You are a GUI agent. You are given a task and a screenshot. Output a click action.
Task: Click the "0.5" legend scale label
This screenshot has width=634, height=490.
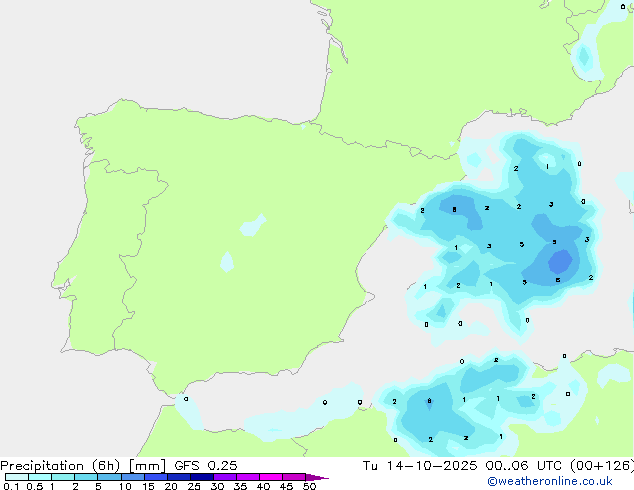(35, 486)
